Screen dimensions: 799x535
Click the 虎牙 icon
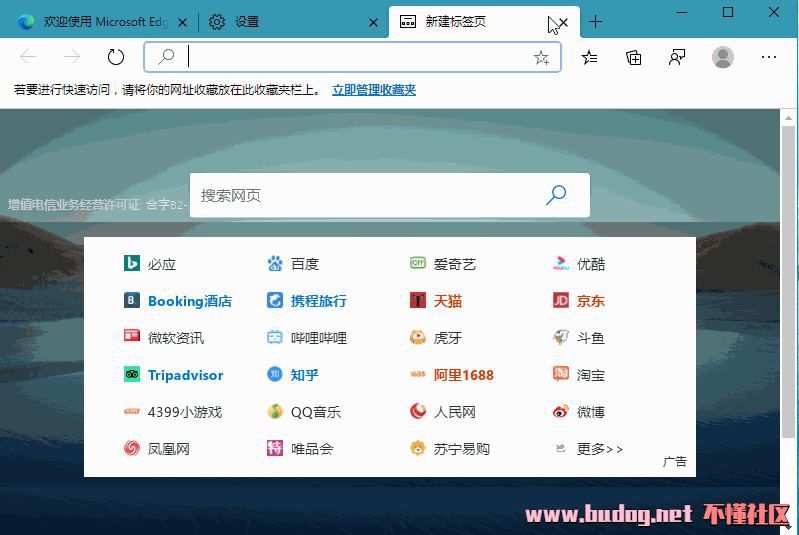tap(418, 337)
